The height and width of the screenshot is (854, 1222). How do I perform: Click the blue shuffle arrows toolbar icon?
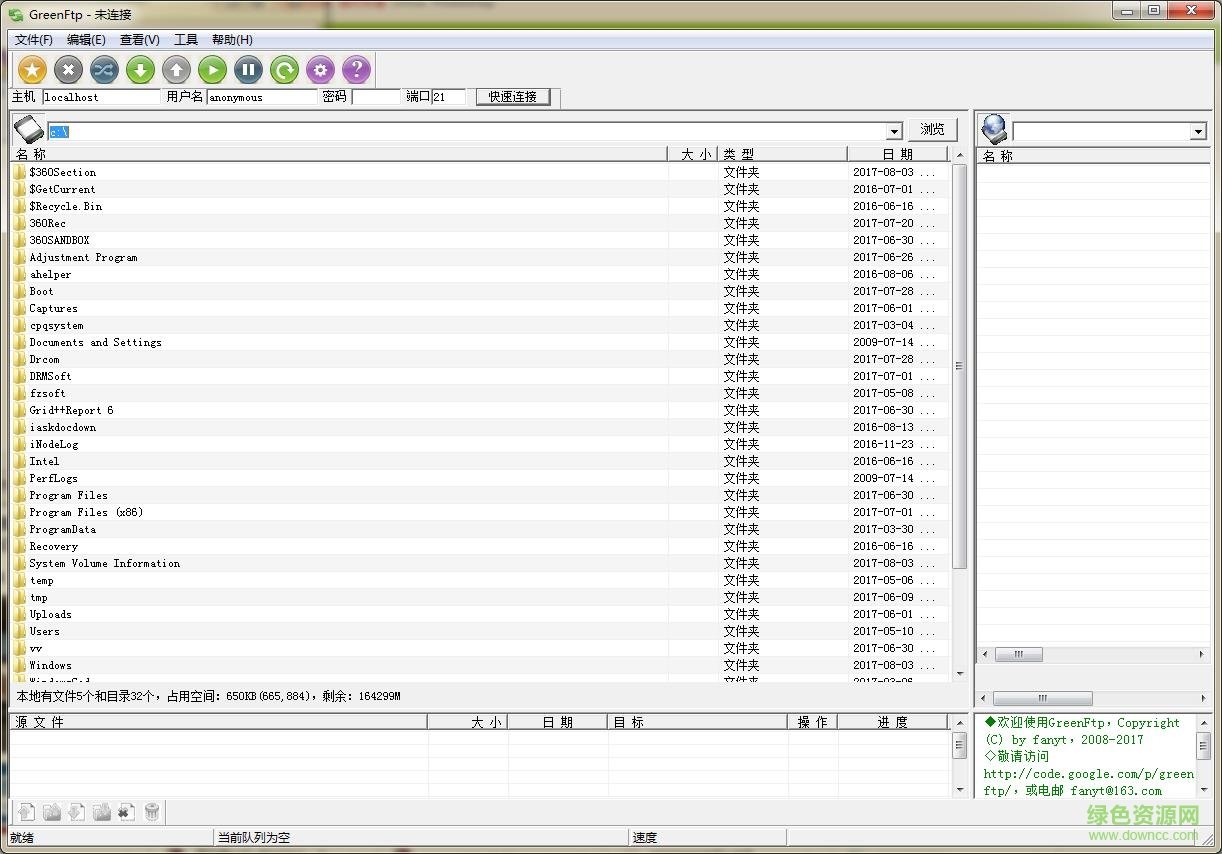pyautogui.click(x=104, y=69)
